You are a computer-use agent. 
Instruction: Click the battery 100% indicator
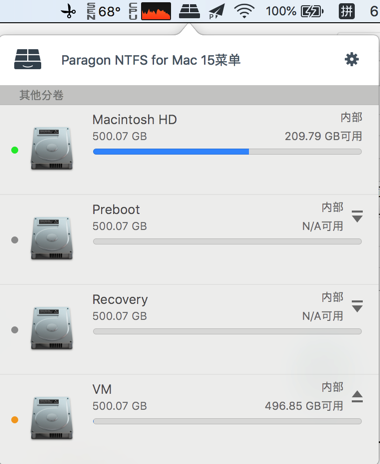tap(295, 12)
